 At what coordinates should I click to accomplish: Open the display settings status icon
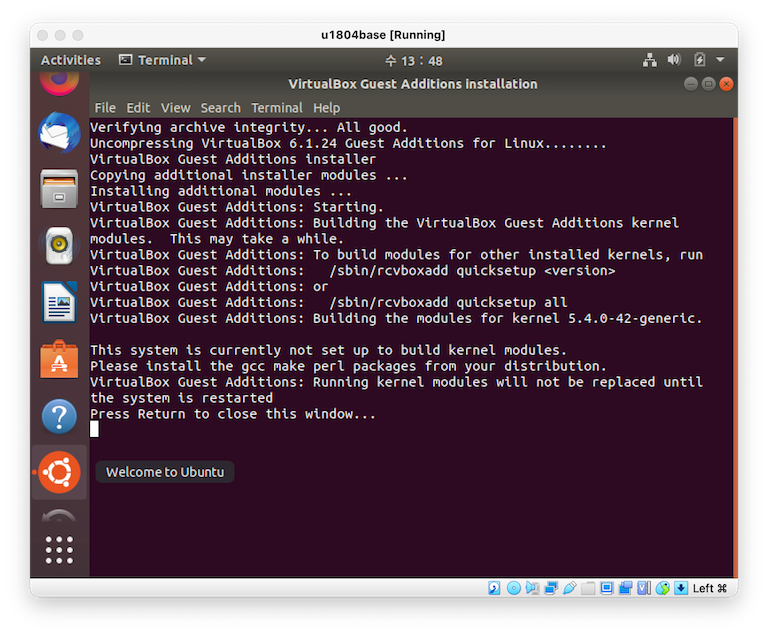coord(607,588)
